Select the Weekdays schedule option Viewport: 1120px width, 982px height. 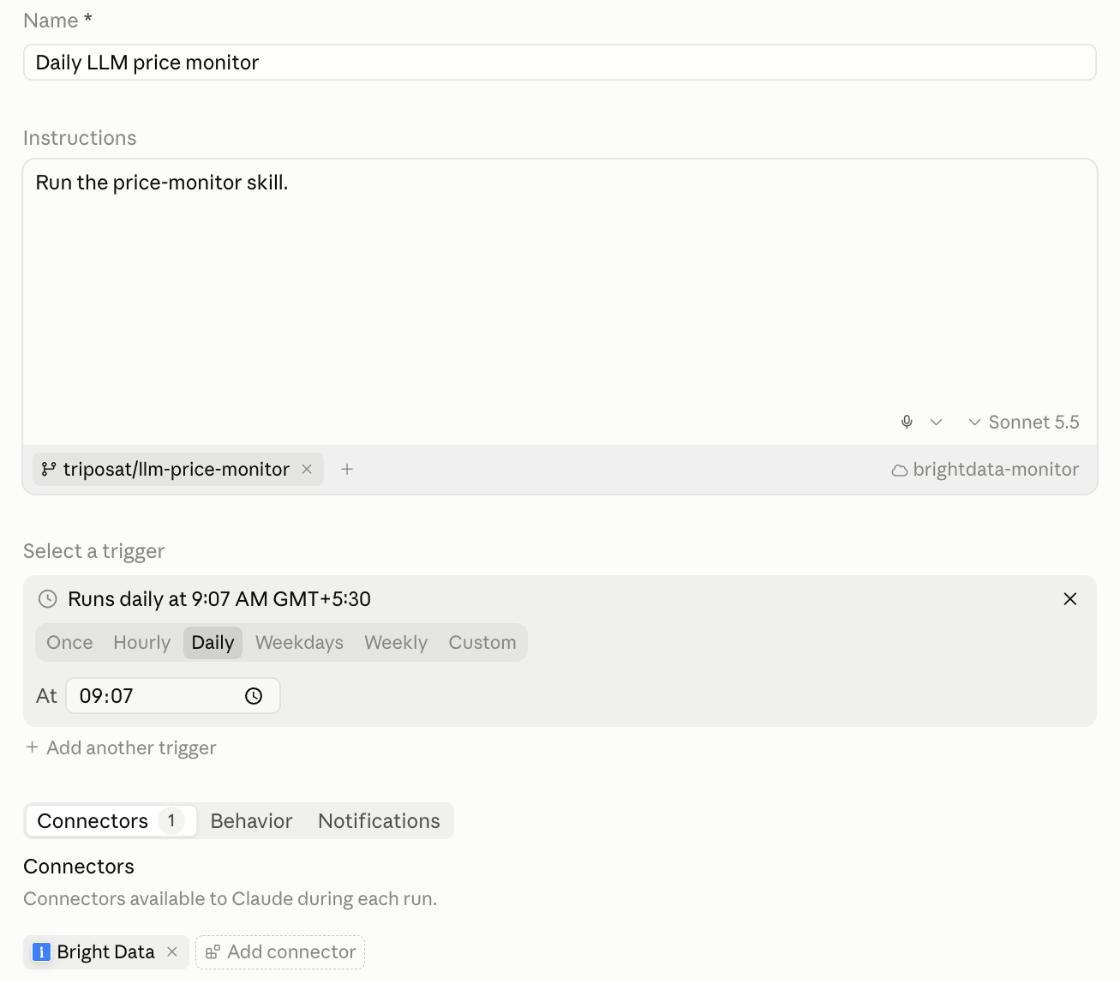tap(299, 642)
